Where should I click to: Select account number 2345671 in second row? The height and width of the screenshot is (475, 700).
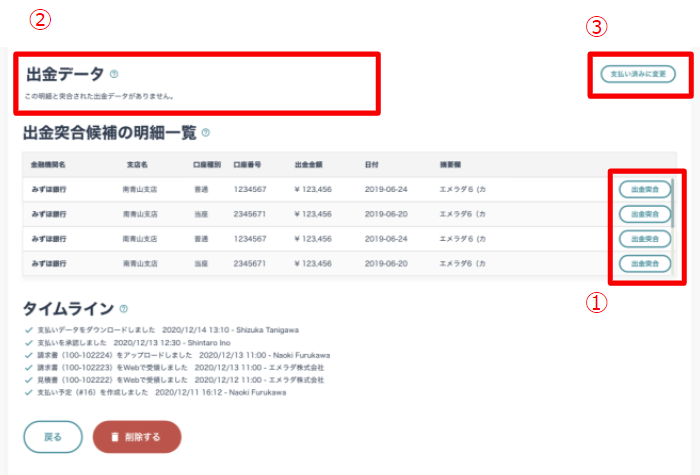pyautogui.click(x=250, y=214)
